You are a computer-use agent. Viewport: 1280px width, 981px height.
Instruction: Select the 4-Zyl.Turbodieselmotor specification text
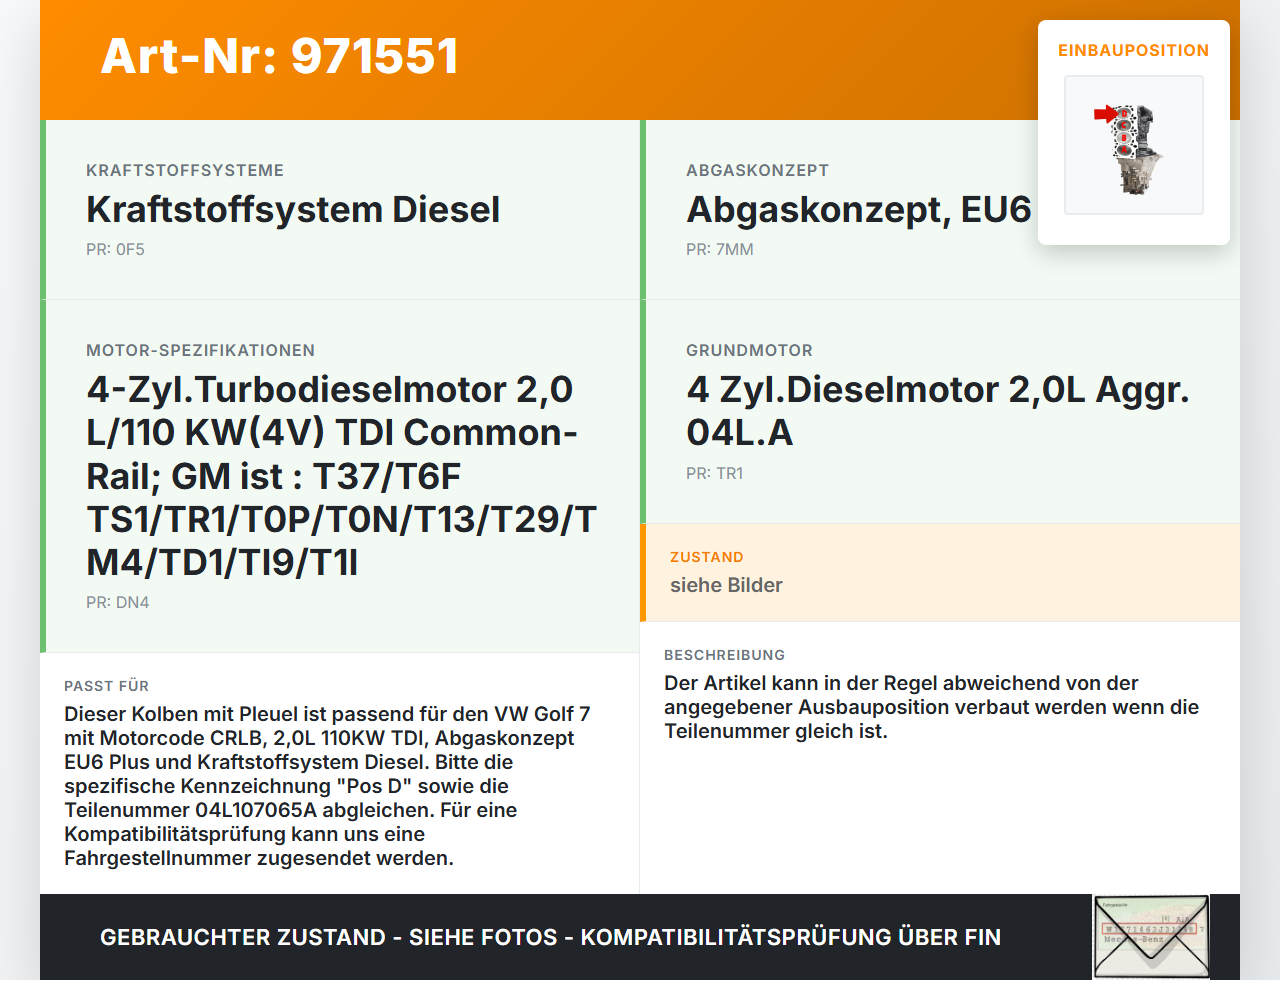pyautogui.click(x=341, y=476)
